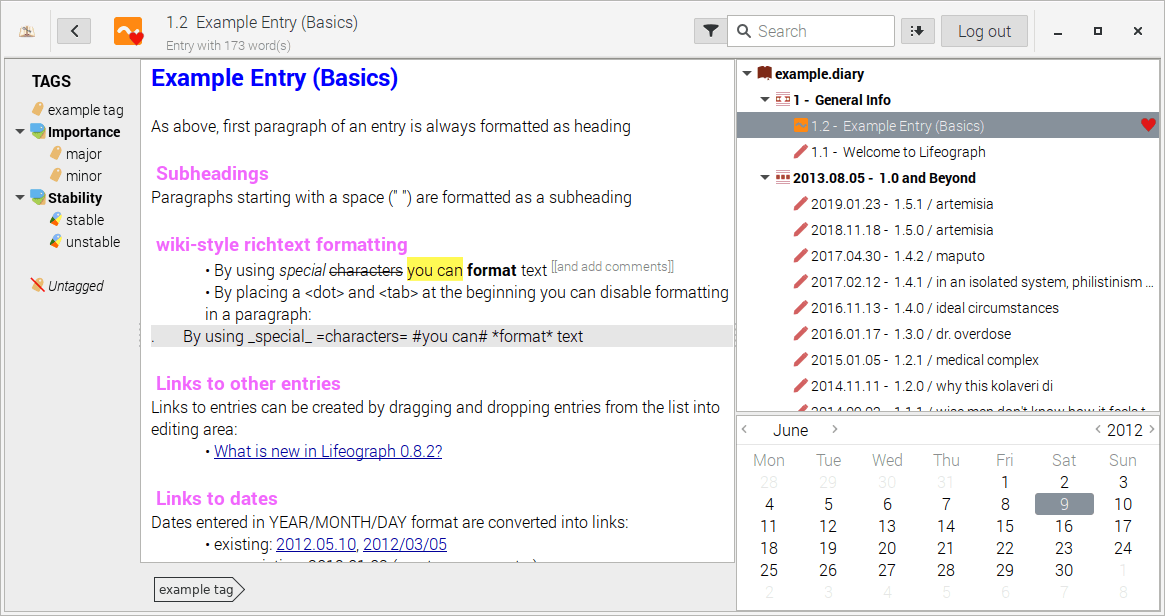Click the favorite heart on the Example Entry row
The width and height of the screenshot is (1165, 616).
[1148, 125]
